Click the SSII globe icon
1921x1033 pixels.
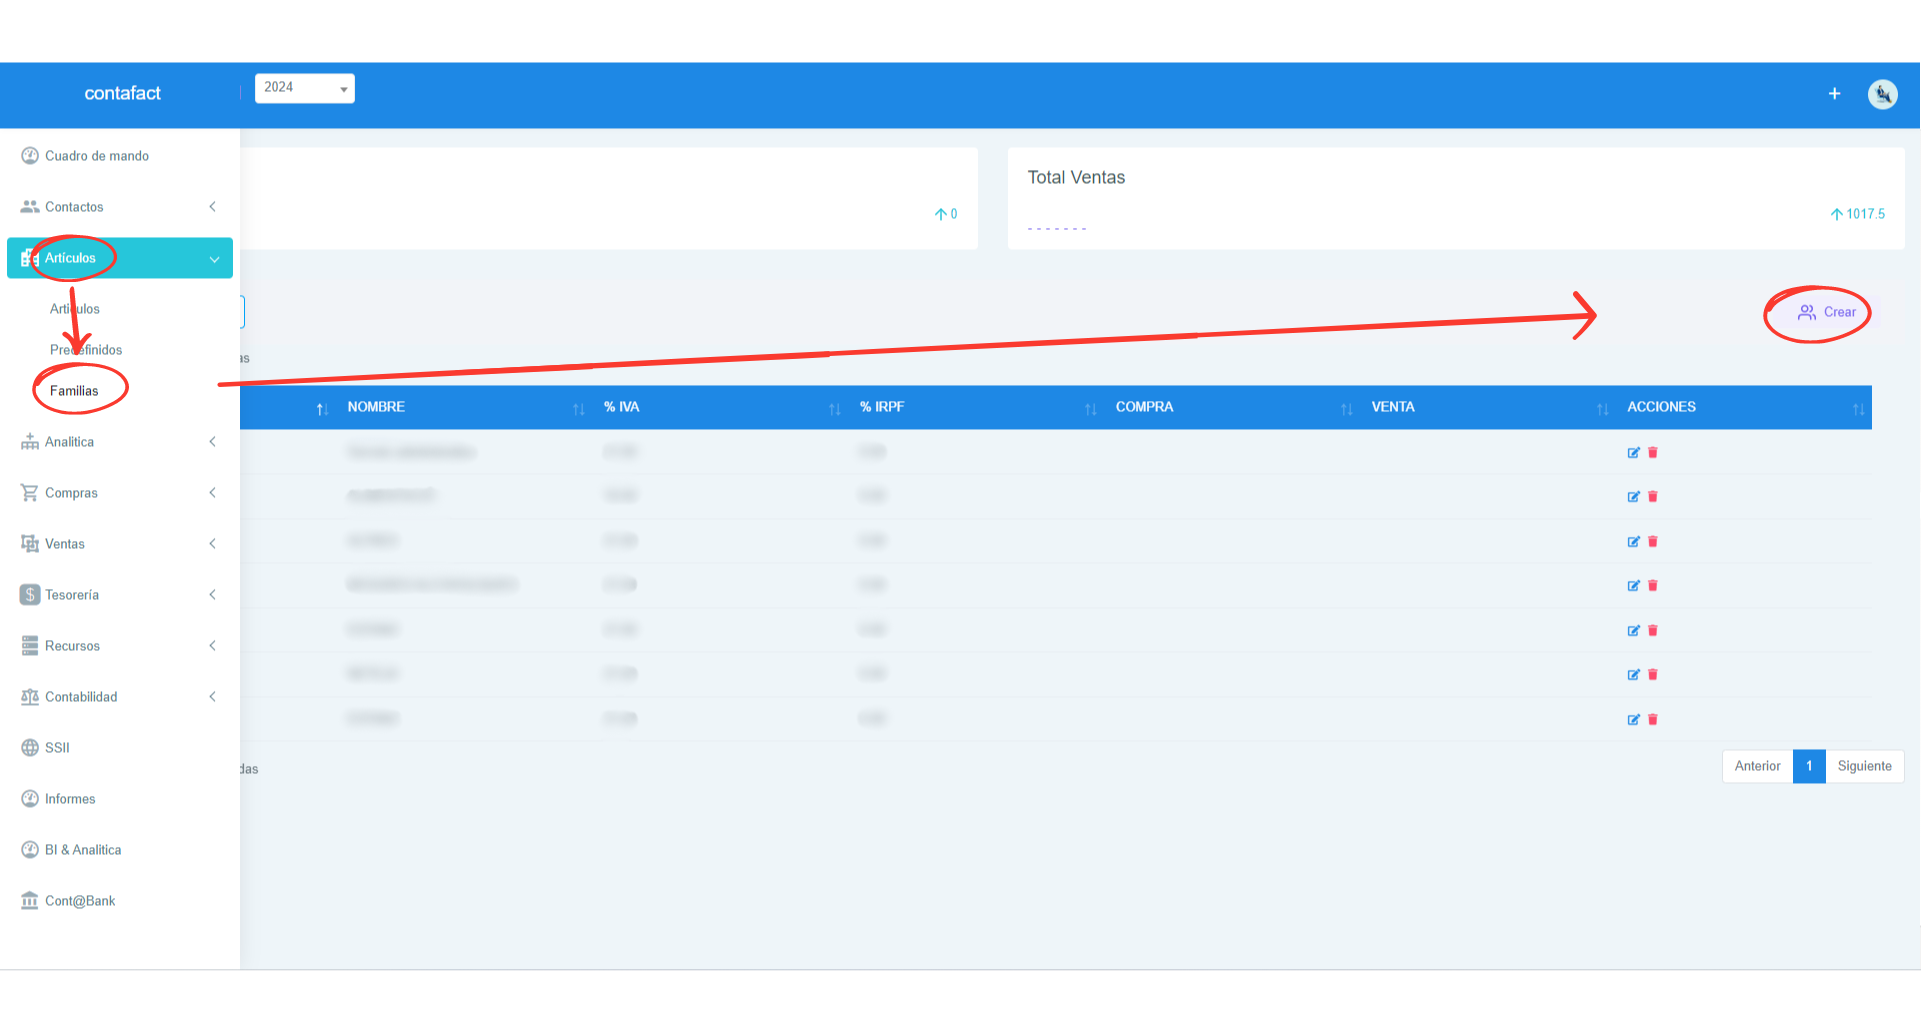tap(30, 748)
